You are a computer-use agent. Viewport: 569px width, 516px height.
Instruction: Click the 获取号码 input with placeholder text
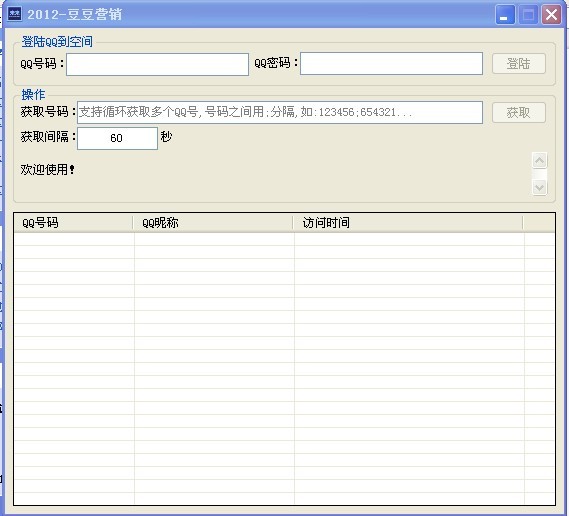[x=280, y=112]
